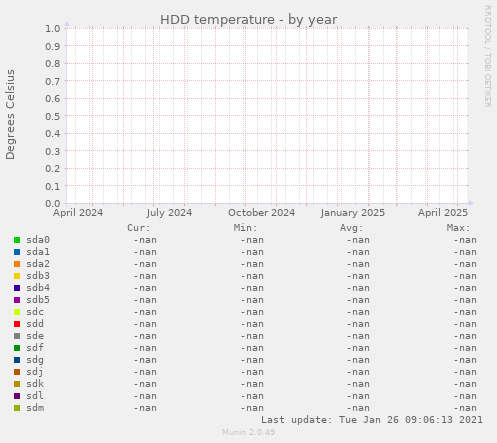Viewport: 497px width, 443px height.
Task: Click the 'sdl' legend label
Action: click(35, 396)
